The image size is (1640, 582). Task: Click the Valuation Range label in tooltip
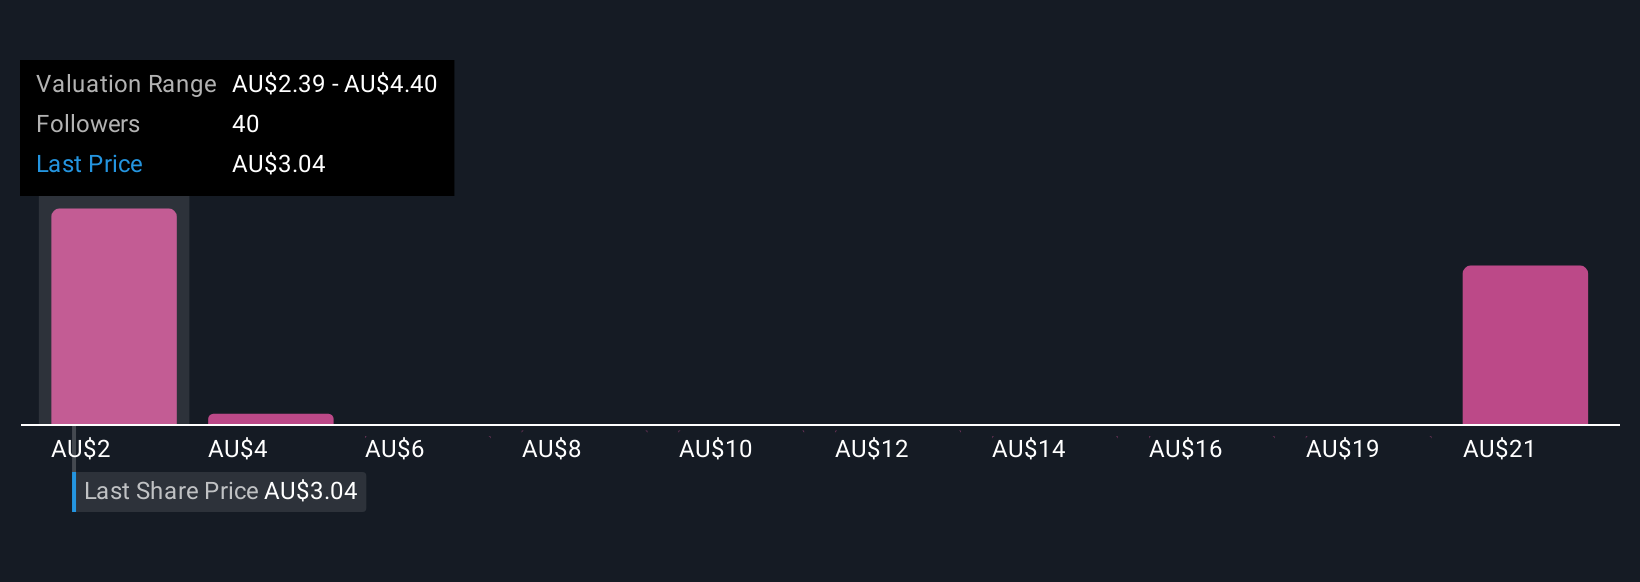click(x=126, y=84)
